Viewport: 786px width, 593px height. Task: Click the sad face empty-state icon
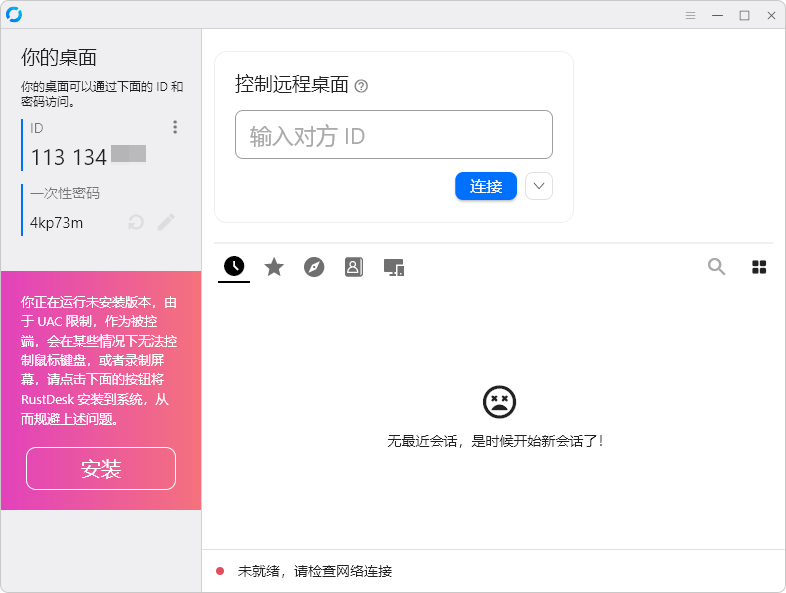click(x=499, y=402)
